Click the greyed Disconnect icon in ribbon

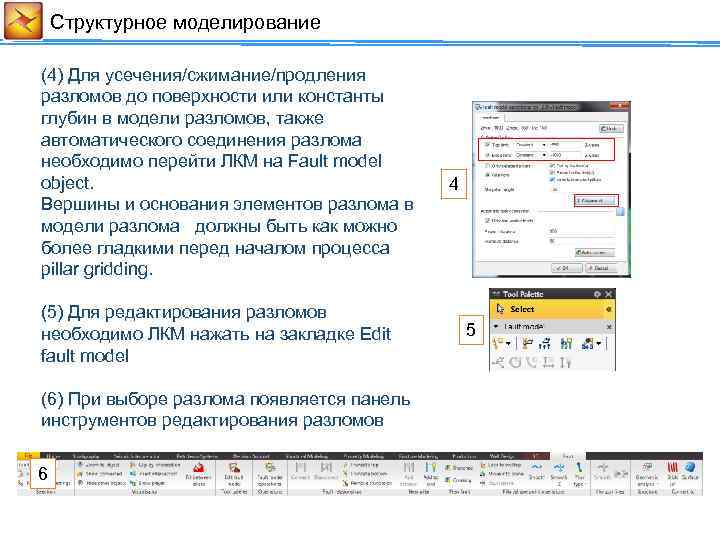click(x=326, y=473)
